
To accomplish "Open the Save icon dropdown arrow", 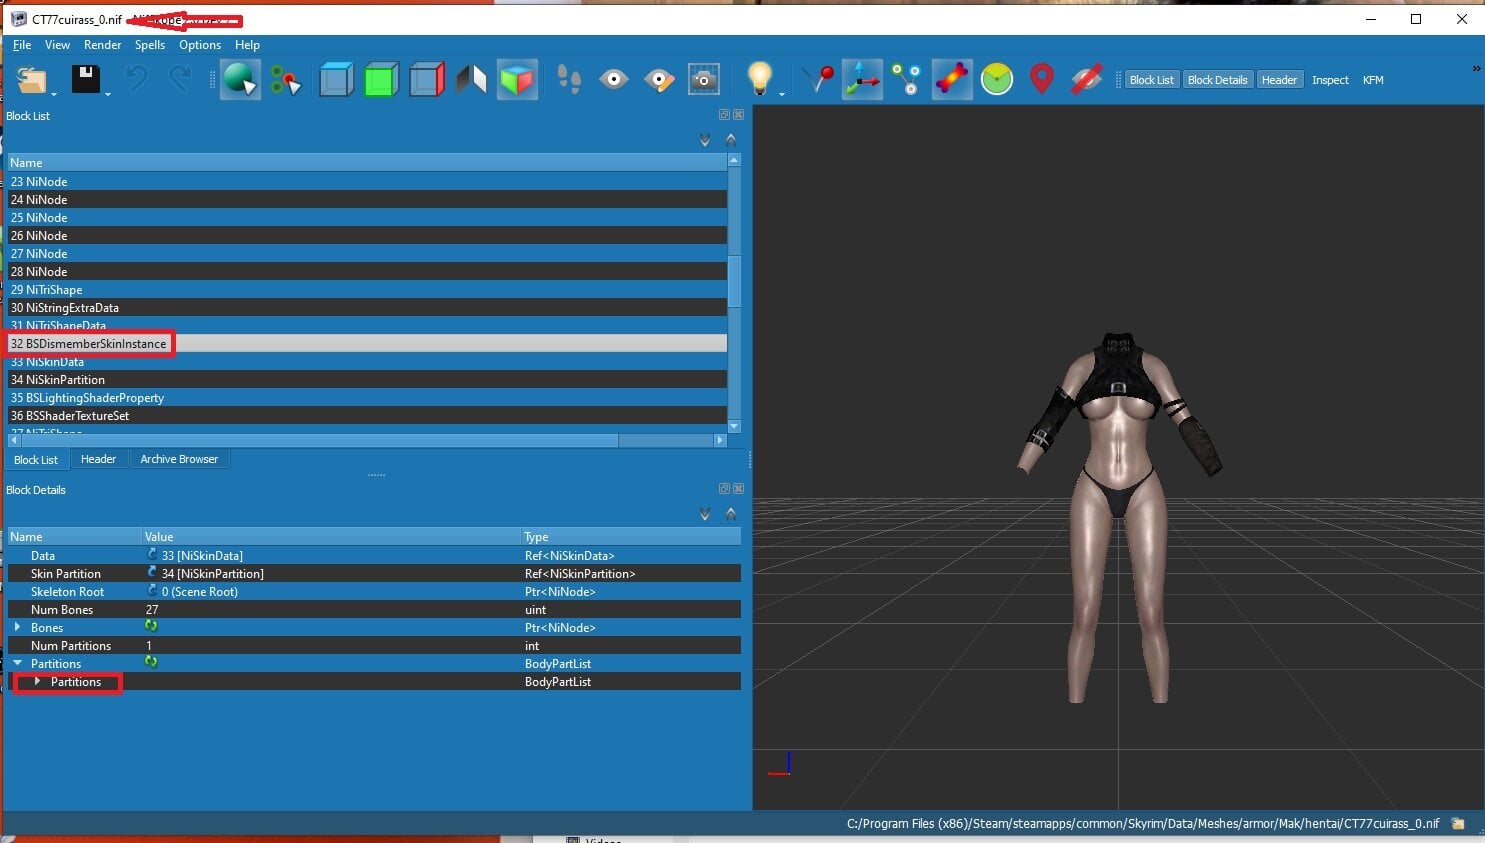I will pos(107,94).
